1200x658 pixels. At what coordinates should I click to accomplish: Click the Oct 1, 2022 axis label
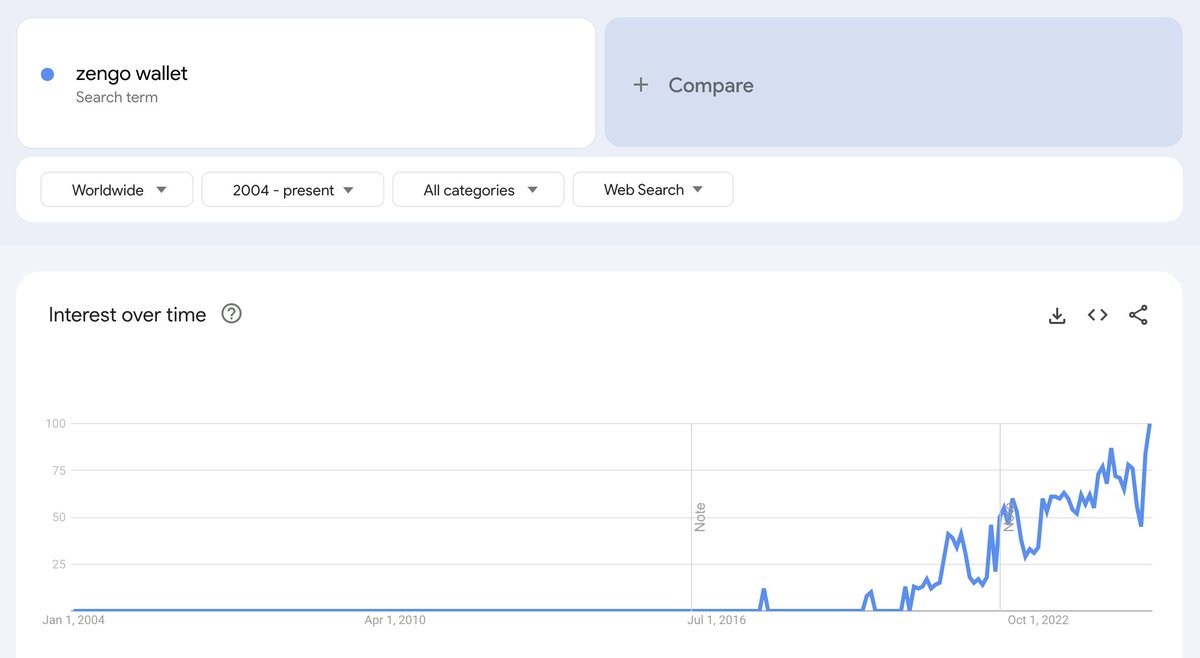tap(1038, 620)
